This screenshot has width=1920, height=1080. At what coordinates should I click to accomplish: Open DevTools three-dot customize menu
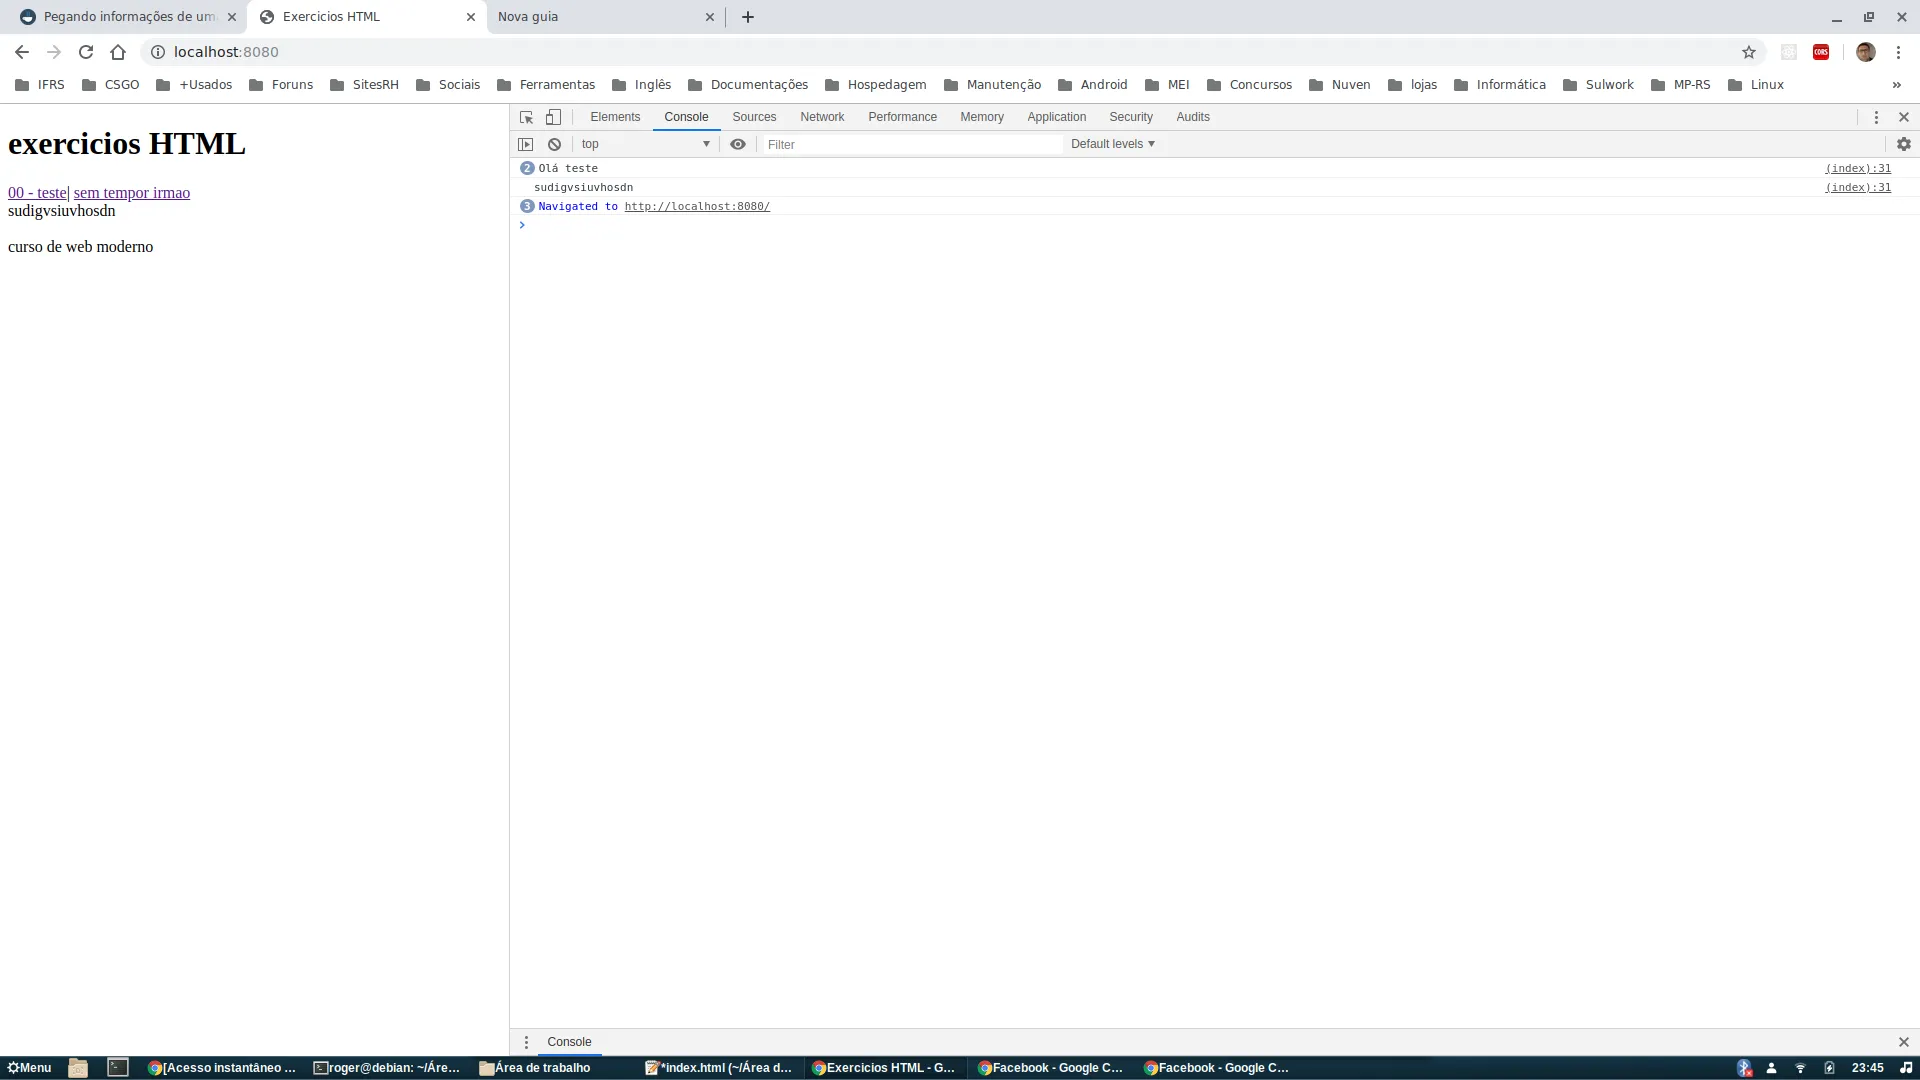pos(1876,117)
